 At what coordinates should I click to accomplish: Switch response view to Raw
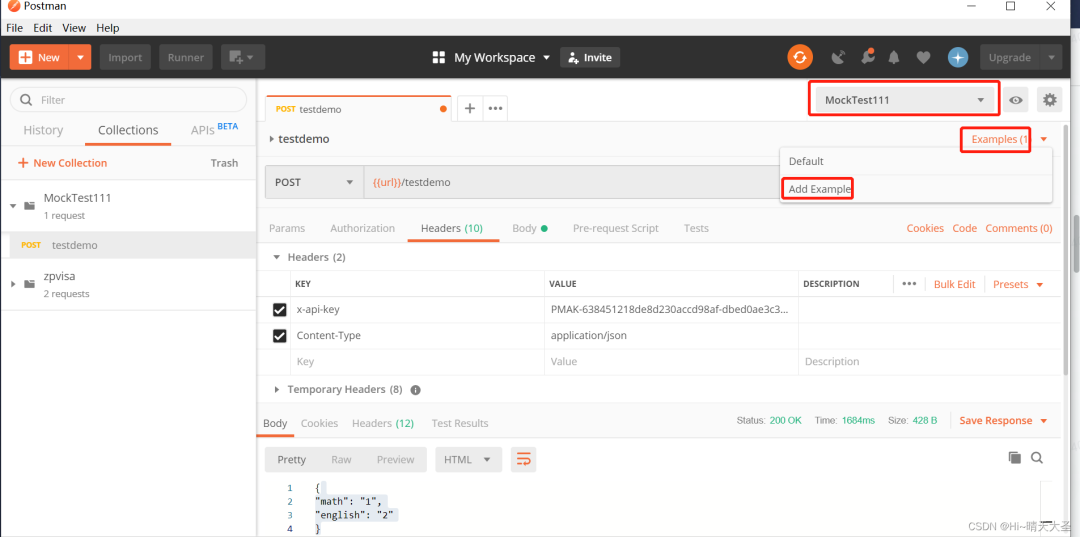(341, 459)
